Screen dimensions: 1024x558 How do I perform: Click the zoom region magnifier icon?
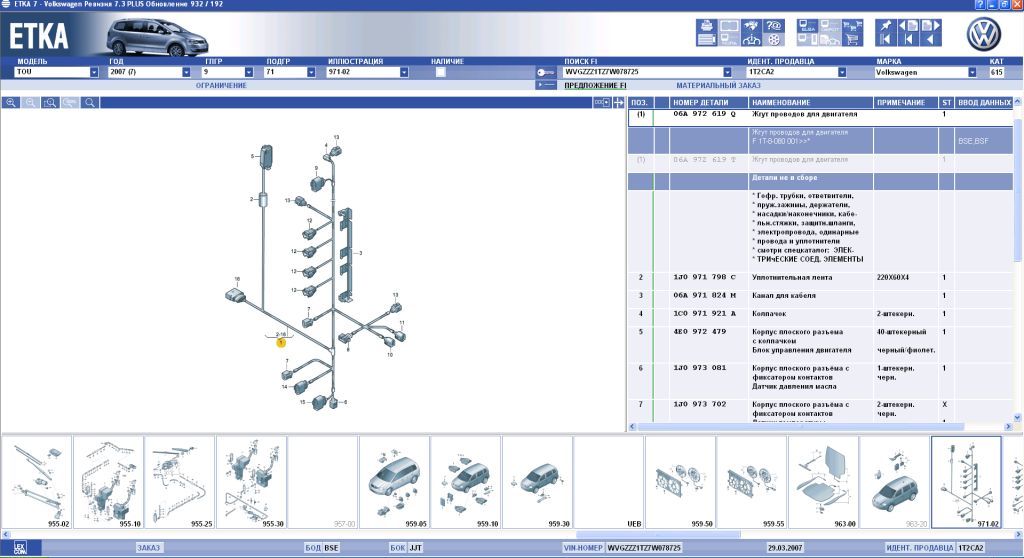point(50,103)
